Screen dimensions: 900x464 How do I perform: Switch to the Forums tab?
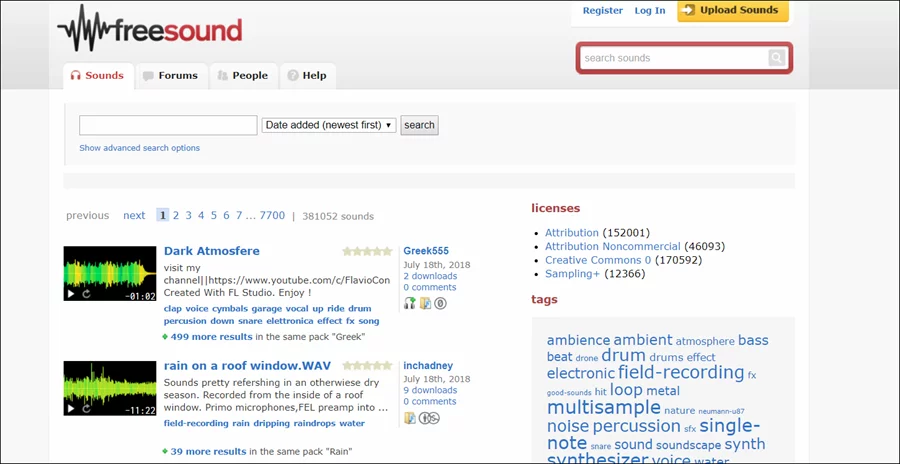pos(170,75)
